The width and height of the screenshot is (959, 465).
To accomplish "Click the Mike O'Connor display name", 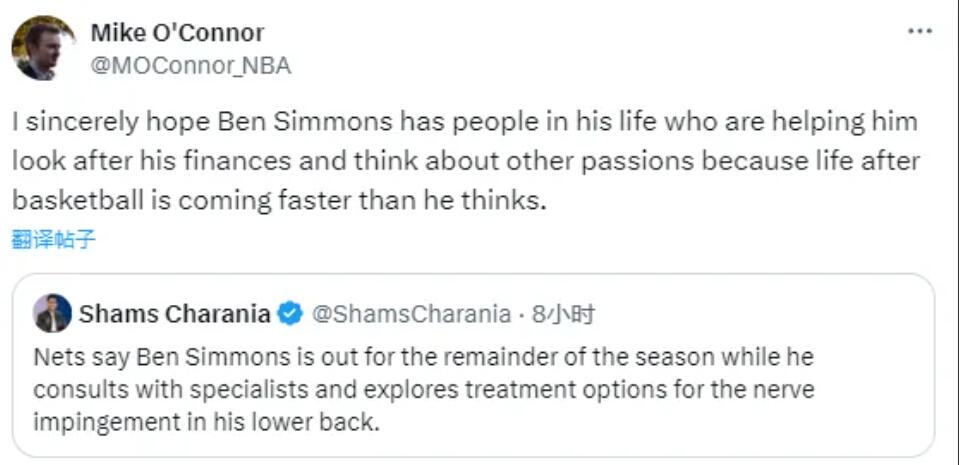I will (177, 33).
